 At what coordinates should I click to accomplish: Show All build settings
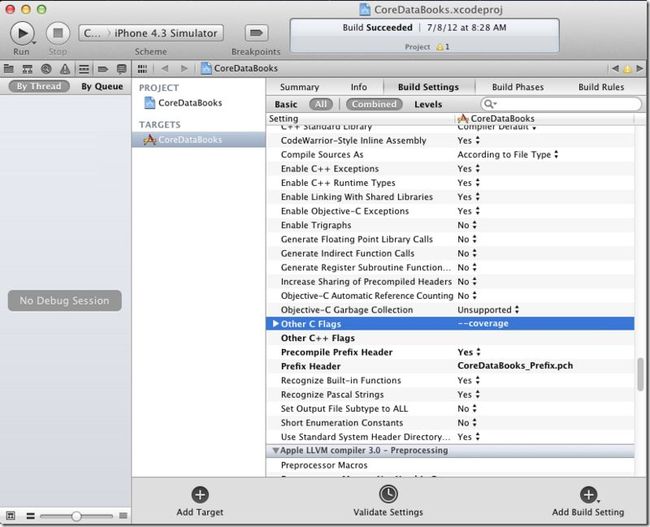[x=320, y=104]
